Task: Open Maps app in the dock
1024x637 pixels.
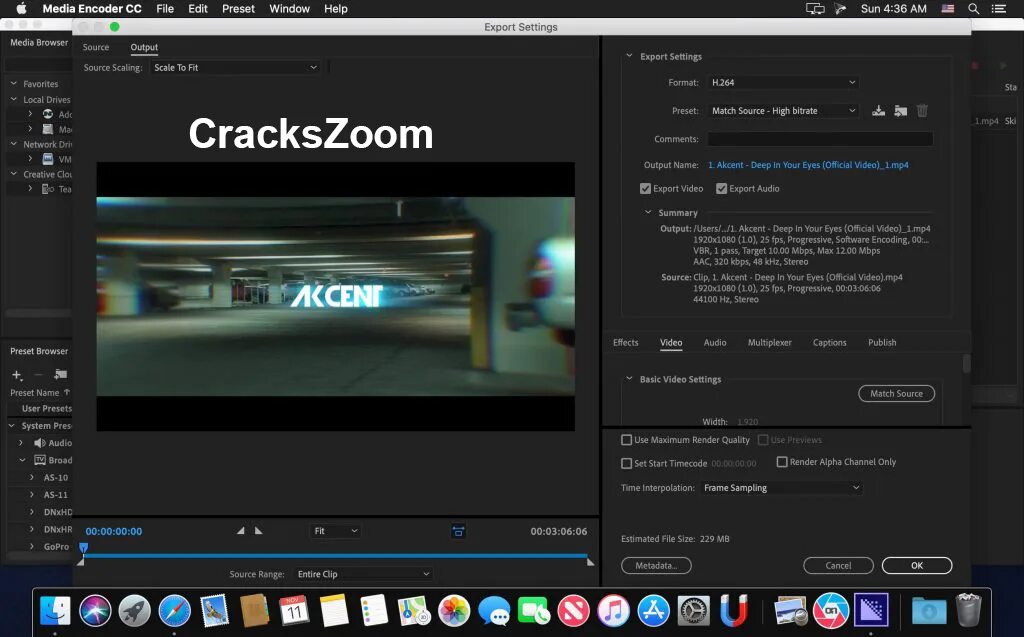Action: (x=414, y=612)
